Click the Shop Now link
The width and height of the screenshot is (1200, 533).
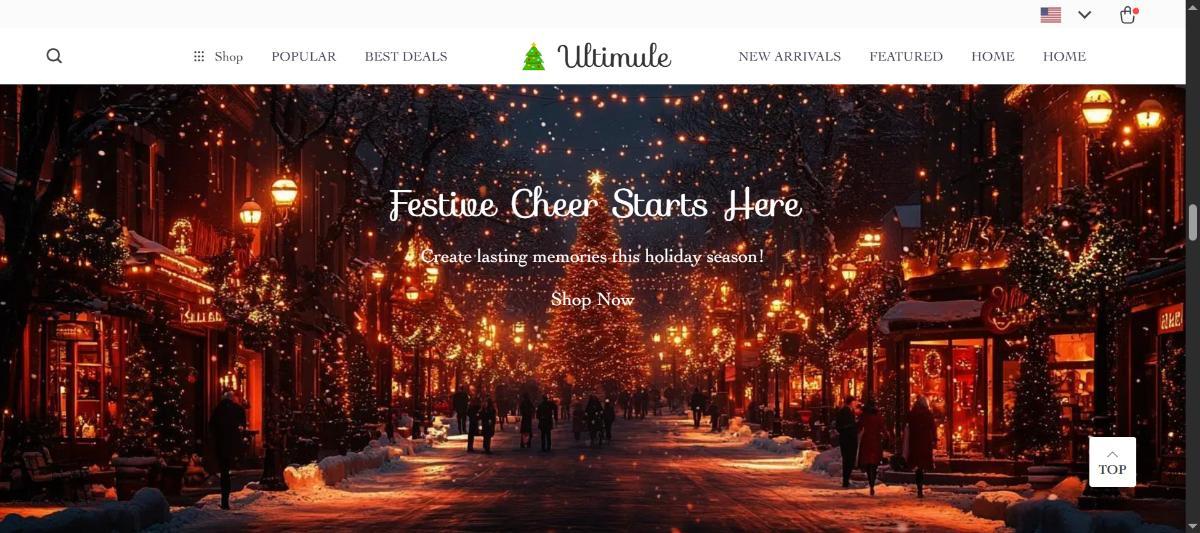tap(593, 299)
